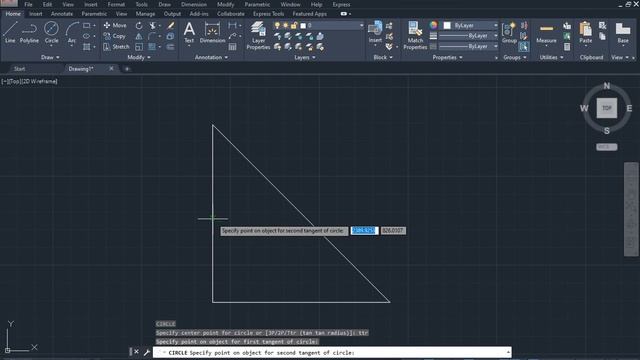Switch to the Annotate ribbon tab
Viewport: 640px width, 360px height.
tap(62, 14)
